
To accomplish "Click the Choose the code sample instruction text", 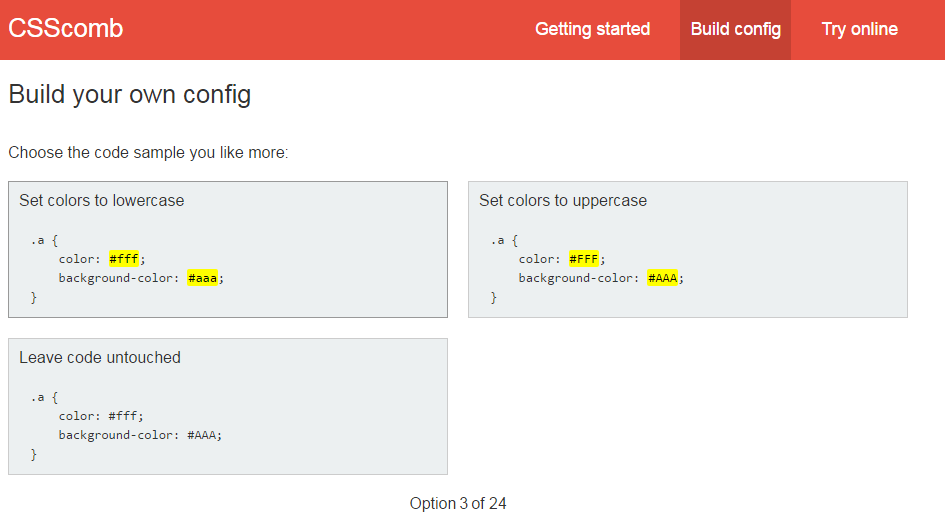I will (148, 152).
